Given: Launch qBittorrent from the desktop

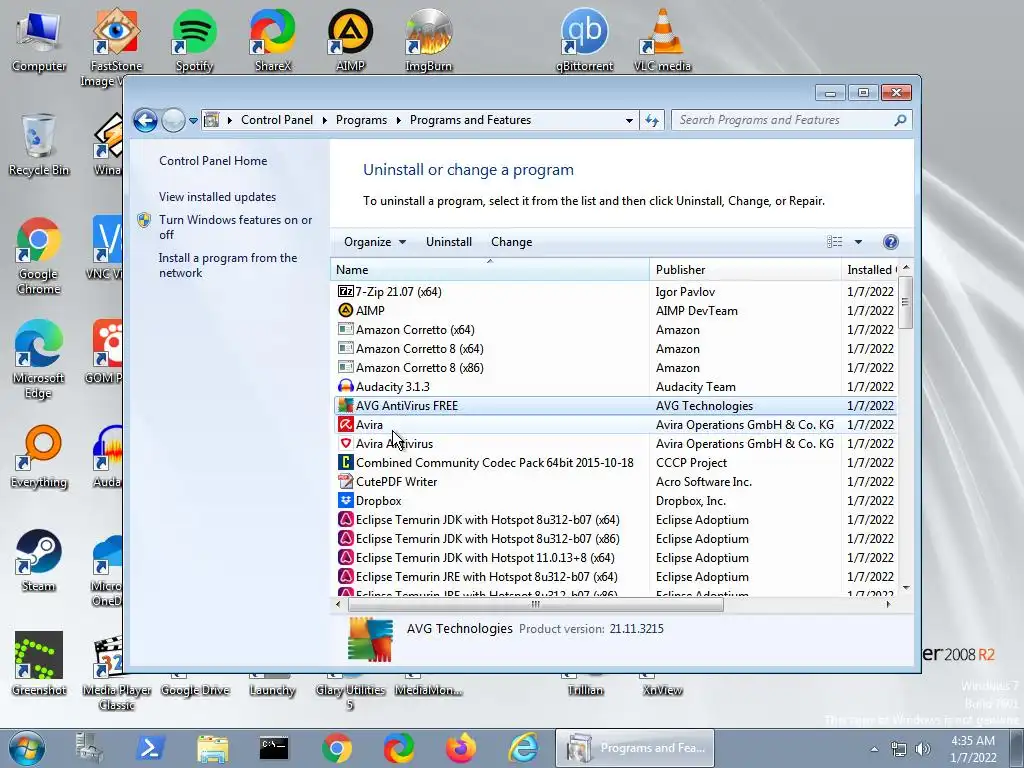Looking at the screenshot, I should [x=584, y=39].
